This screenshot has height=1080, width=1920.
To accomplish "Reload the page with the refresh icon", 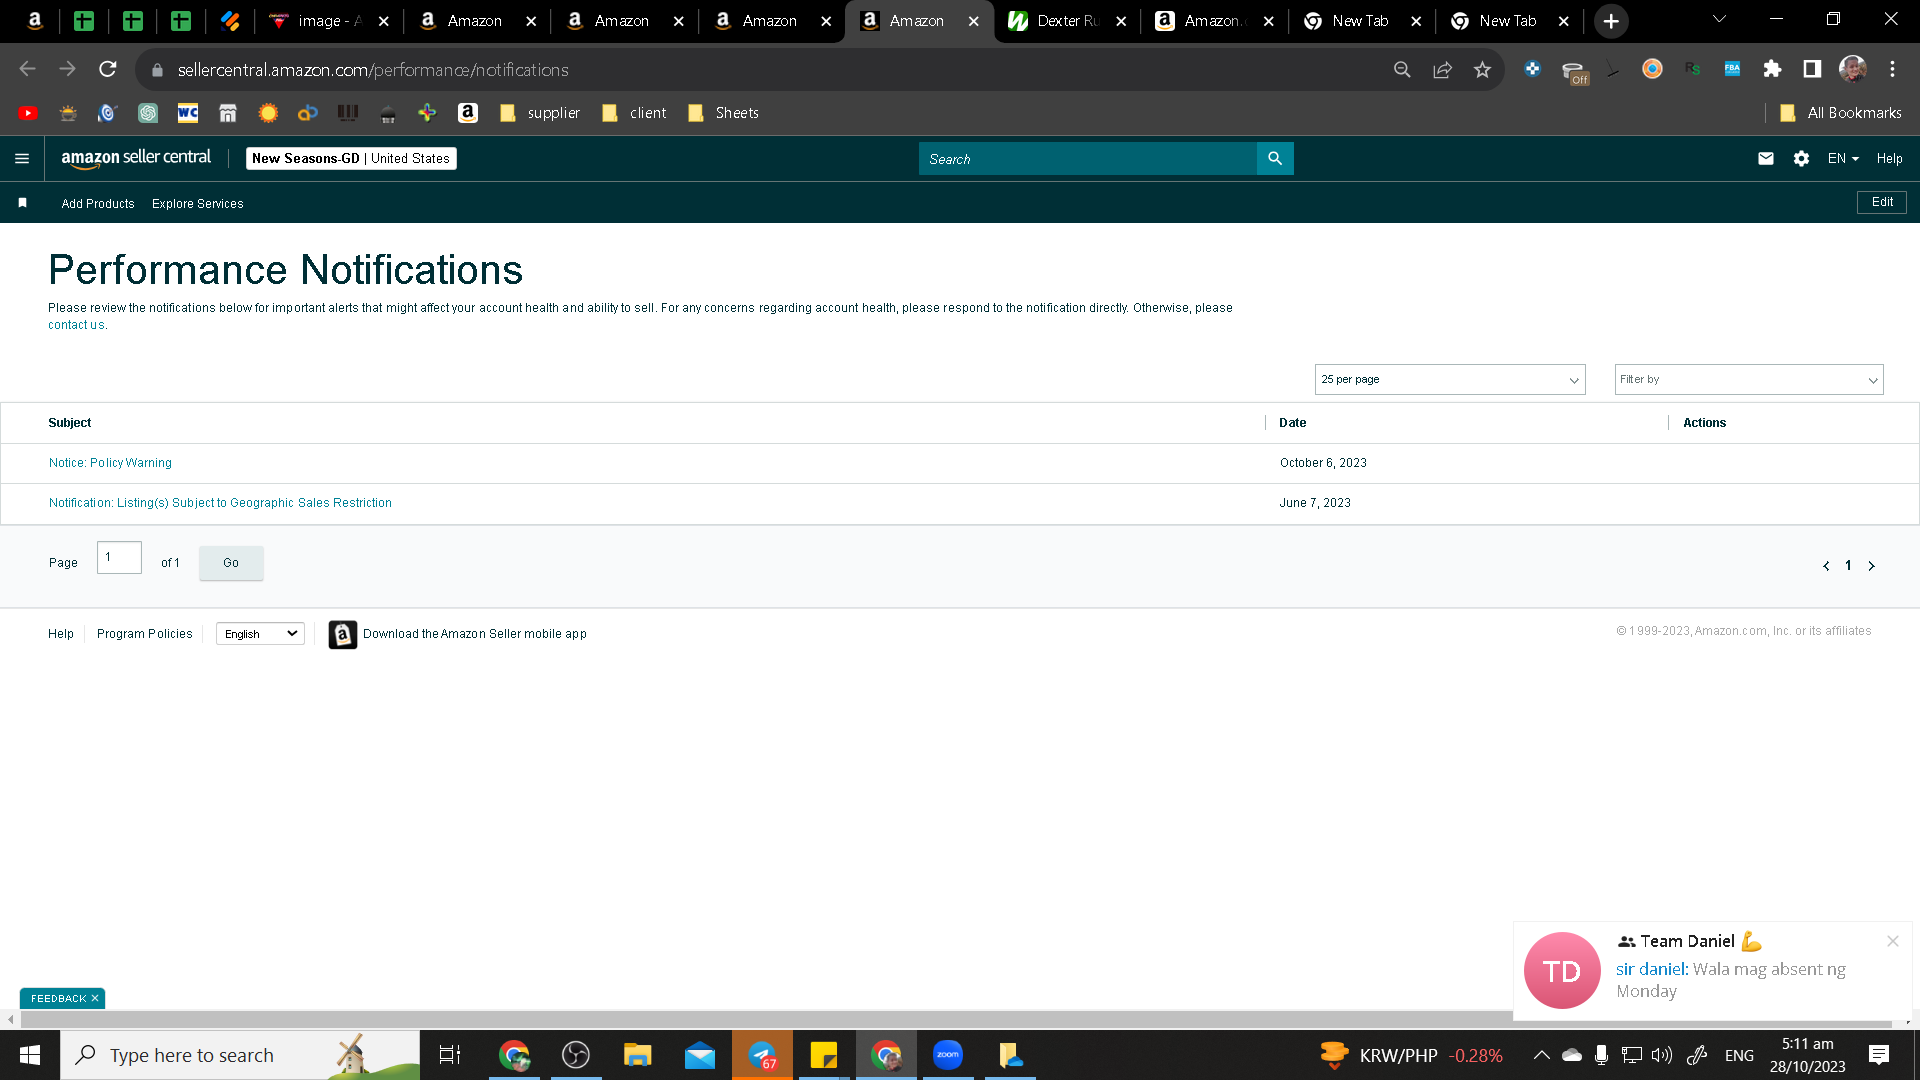I will pos(108,69).
